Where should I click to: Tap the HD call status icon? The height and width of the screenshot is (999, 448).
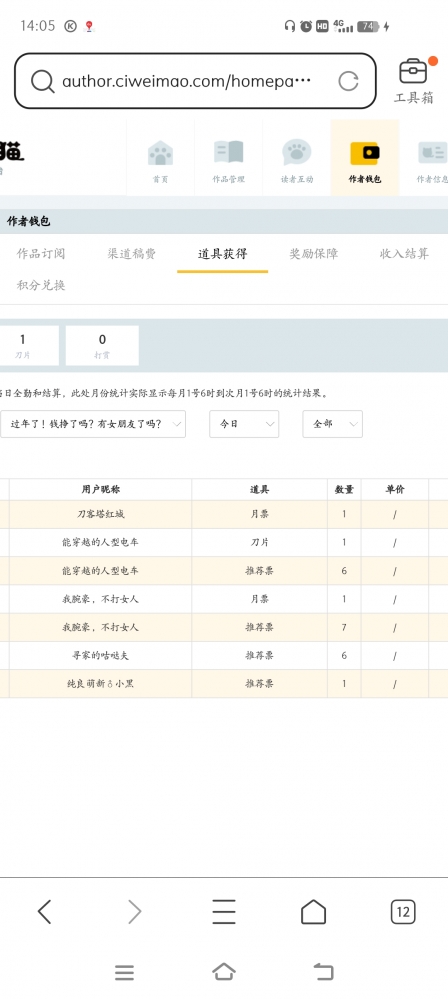click(322, 26)
